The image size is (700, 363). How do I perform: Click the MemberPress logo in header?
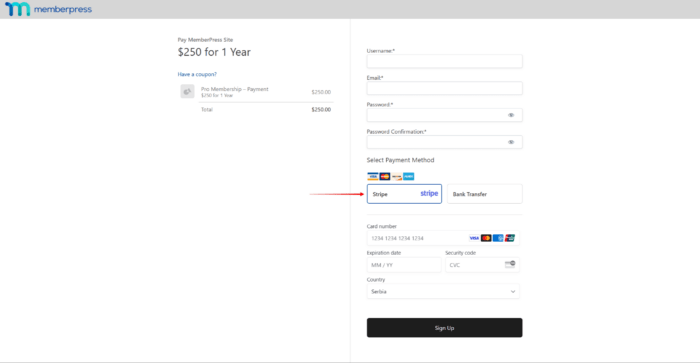point(48,9)
